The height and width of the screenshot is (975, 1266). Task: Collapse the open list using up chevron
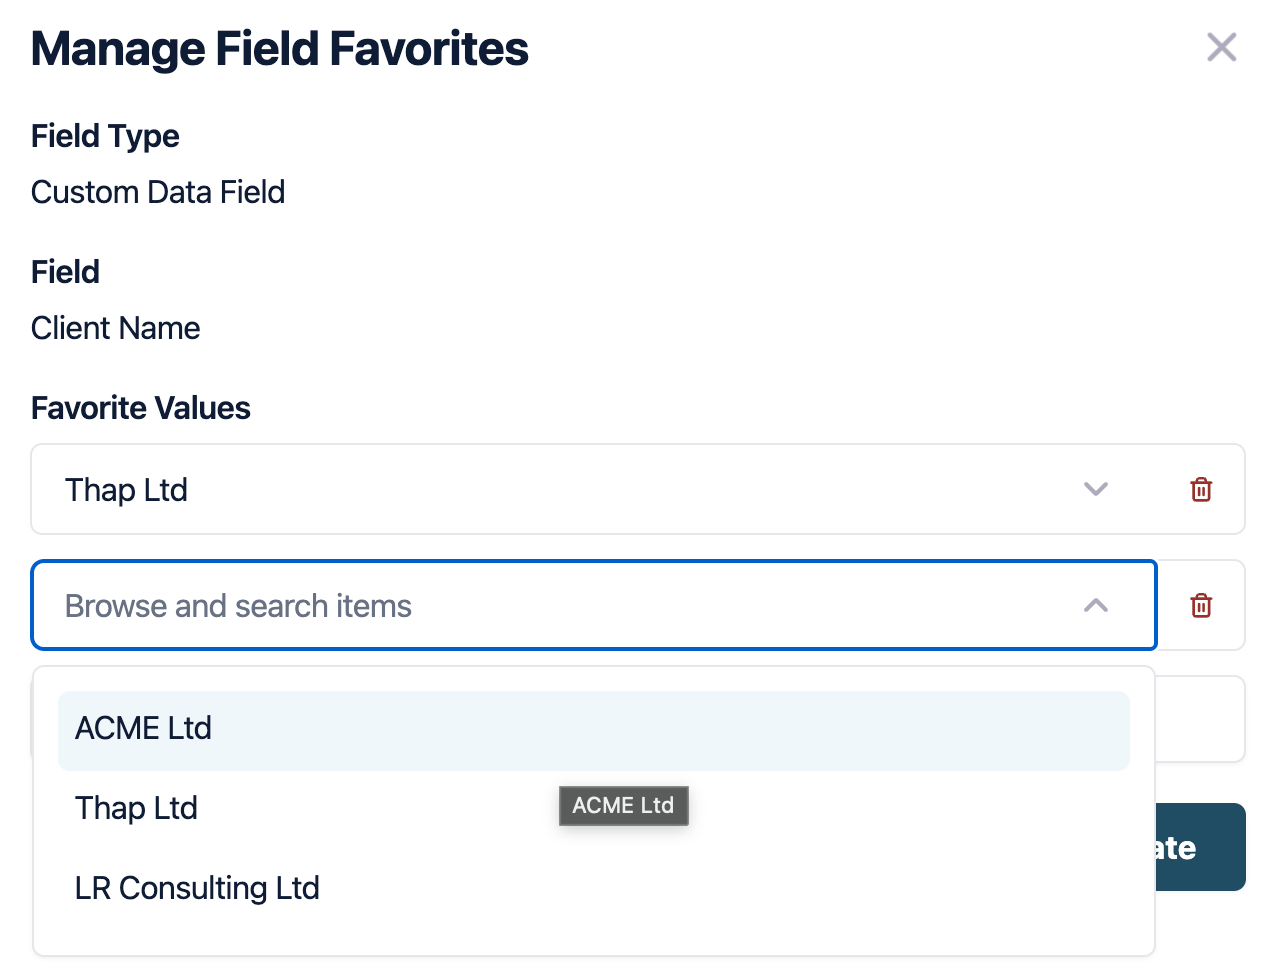pos(1096,605)
